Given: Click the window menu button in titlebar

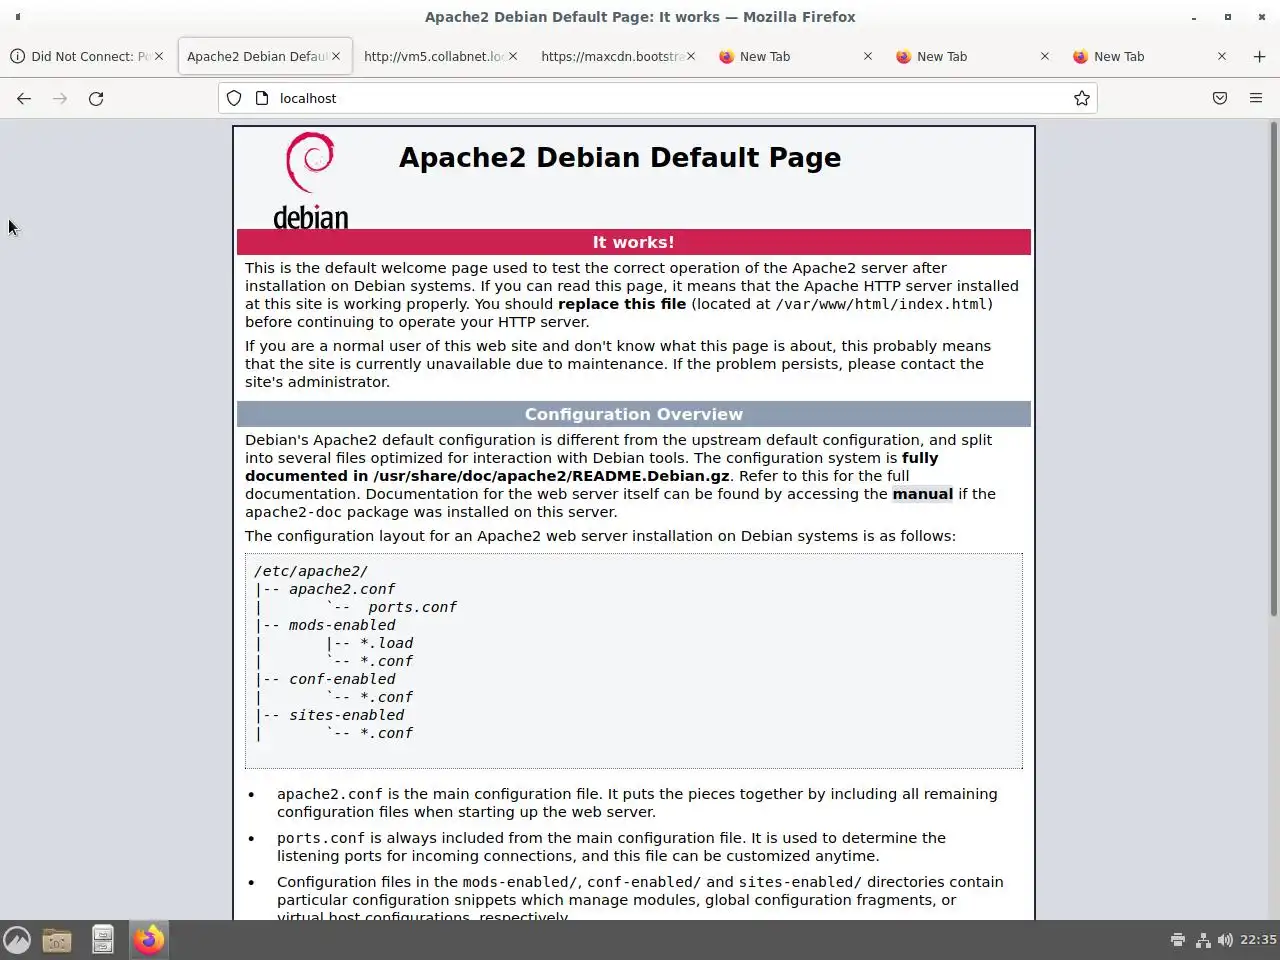Looking at the screenshot, I should click(17, 16).
